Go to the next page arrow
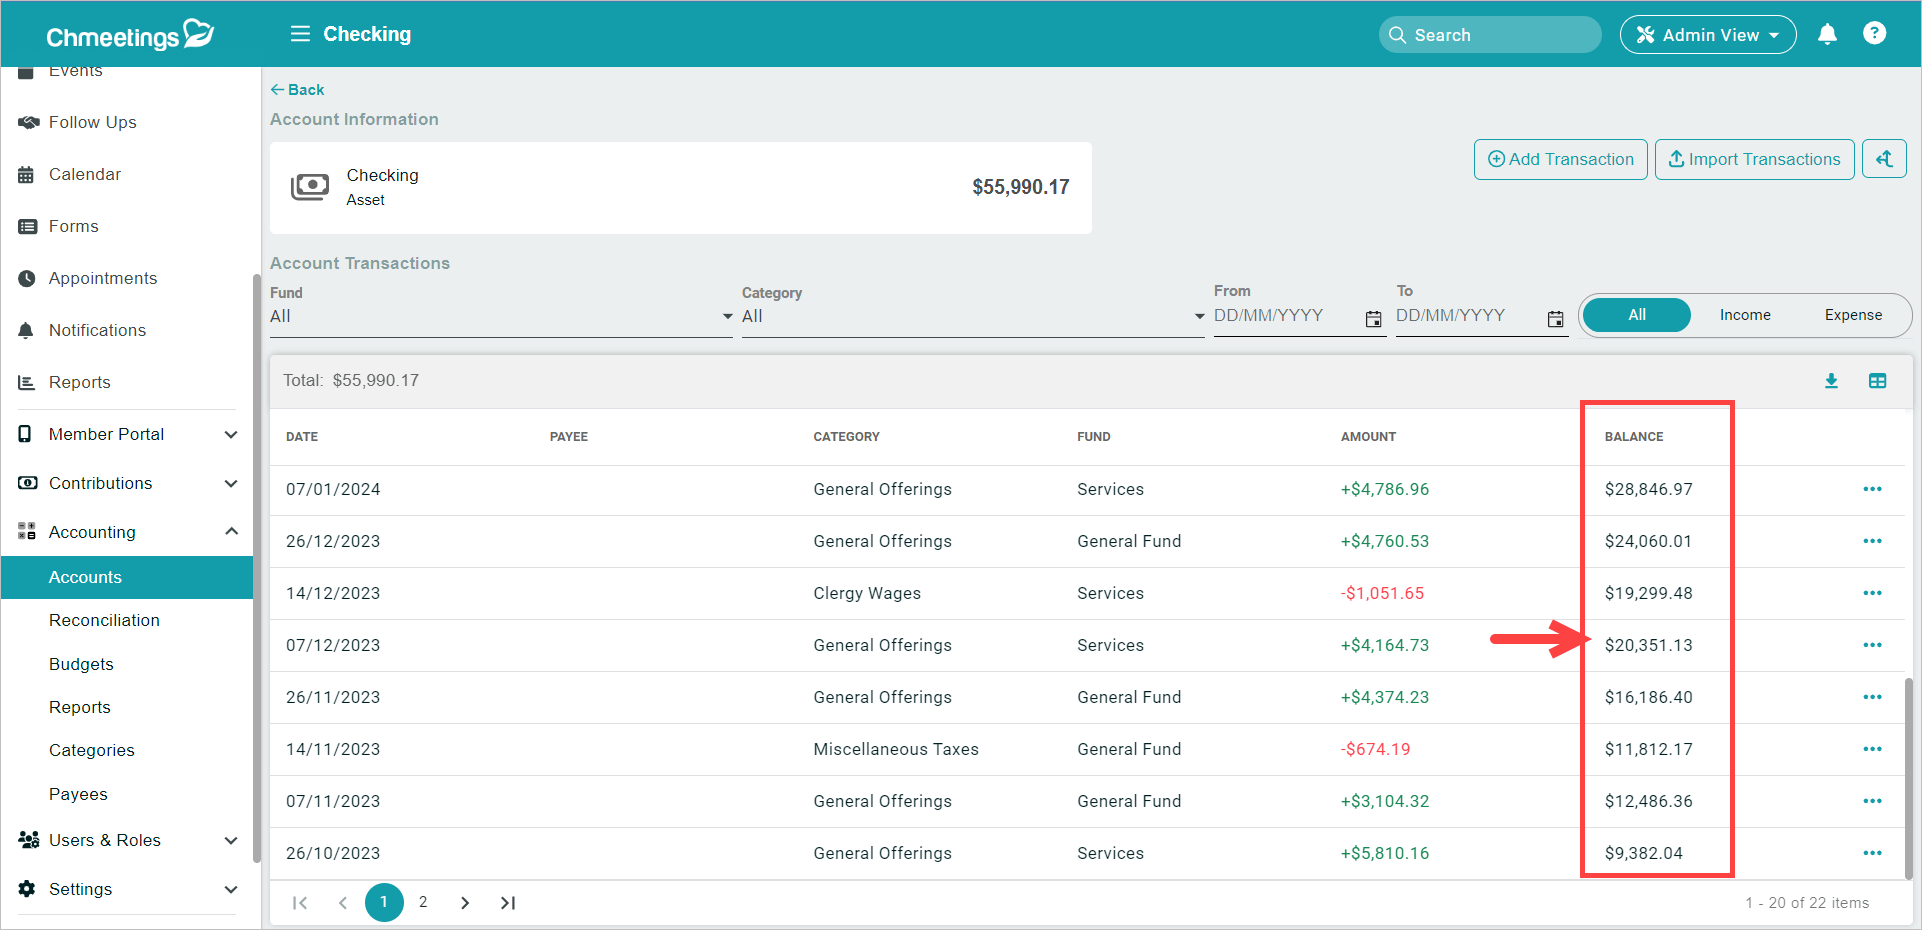The width and height of the screenshot is (1922, 930). (x=465, y=903)
